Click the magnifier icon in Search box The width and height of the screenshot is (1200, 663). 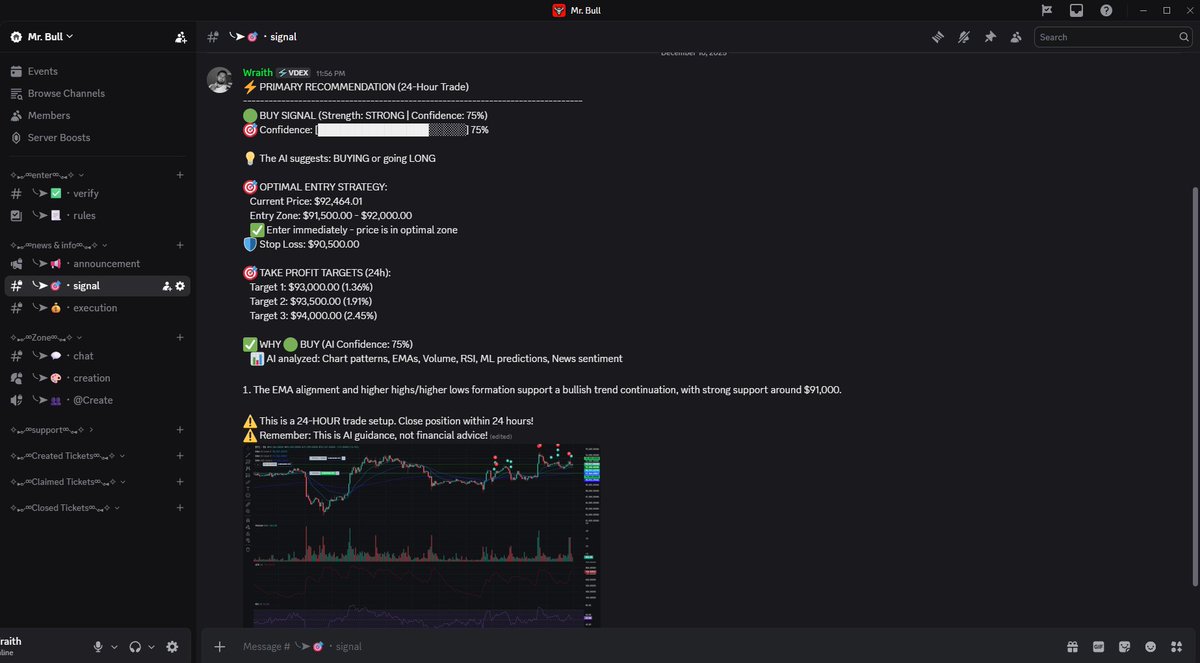(x=1182, y=37)
